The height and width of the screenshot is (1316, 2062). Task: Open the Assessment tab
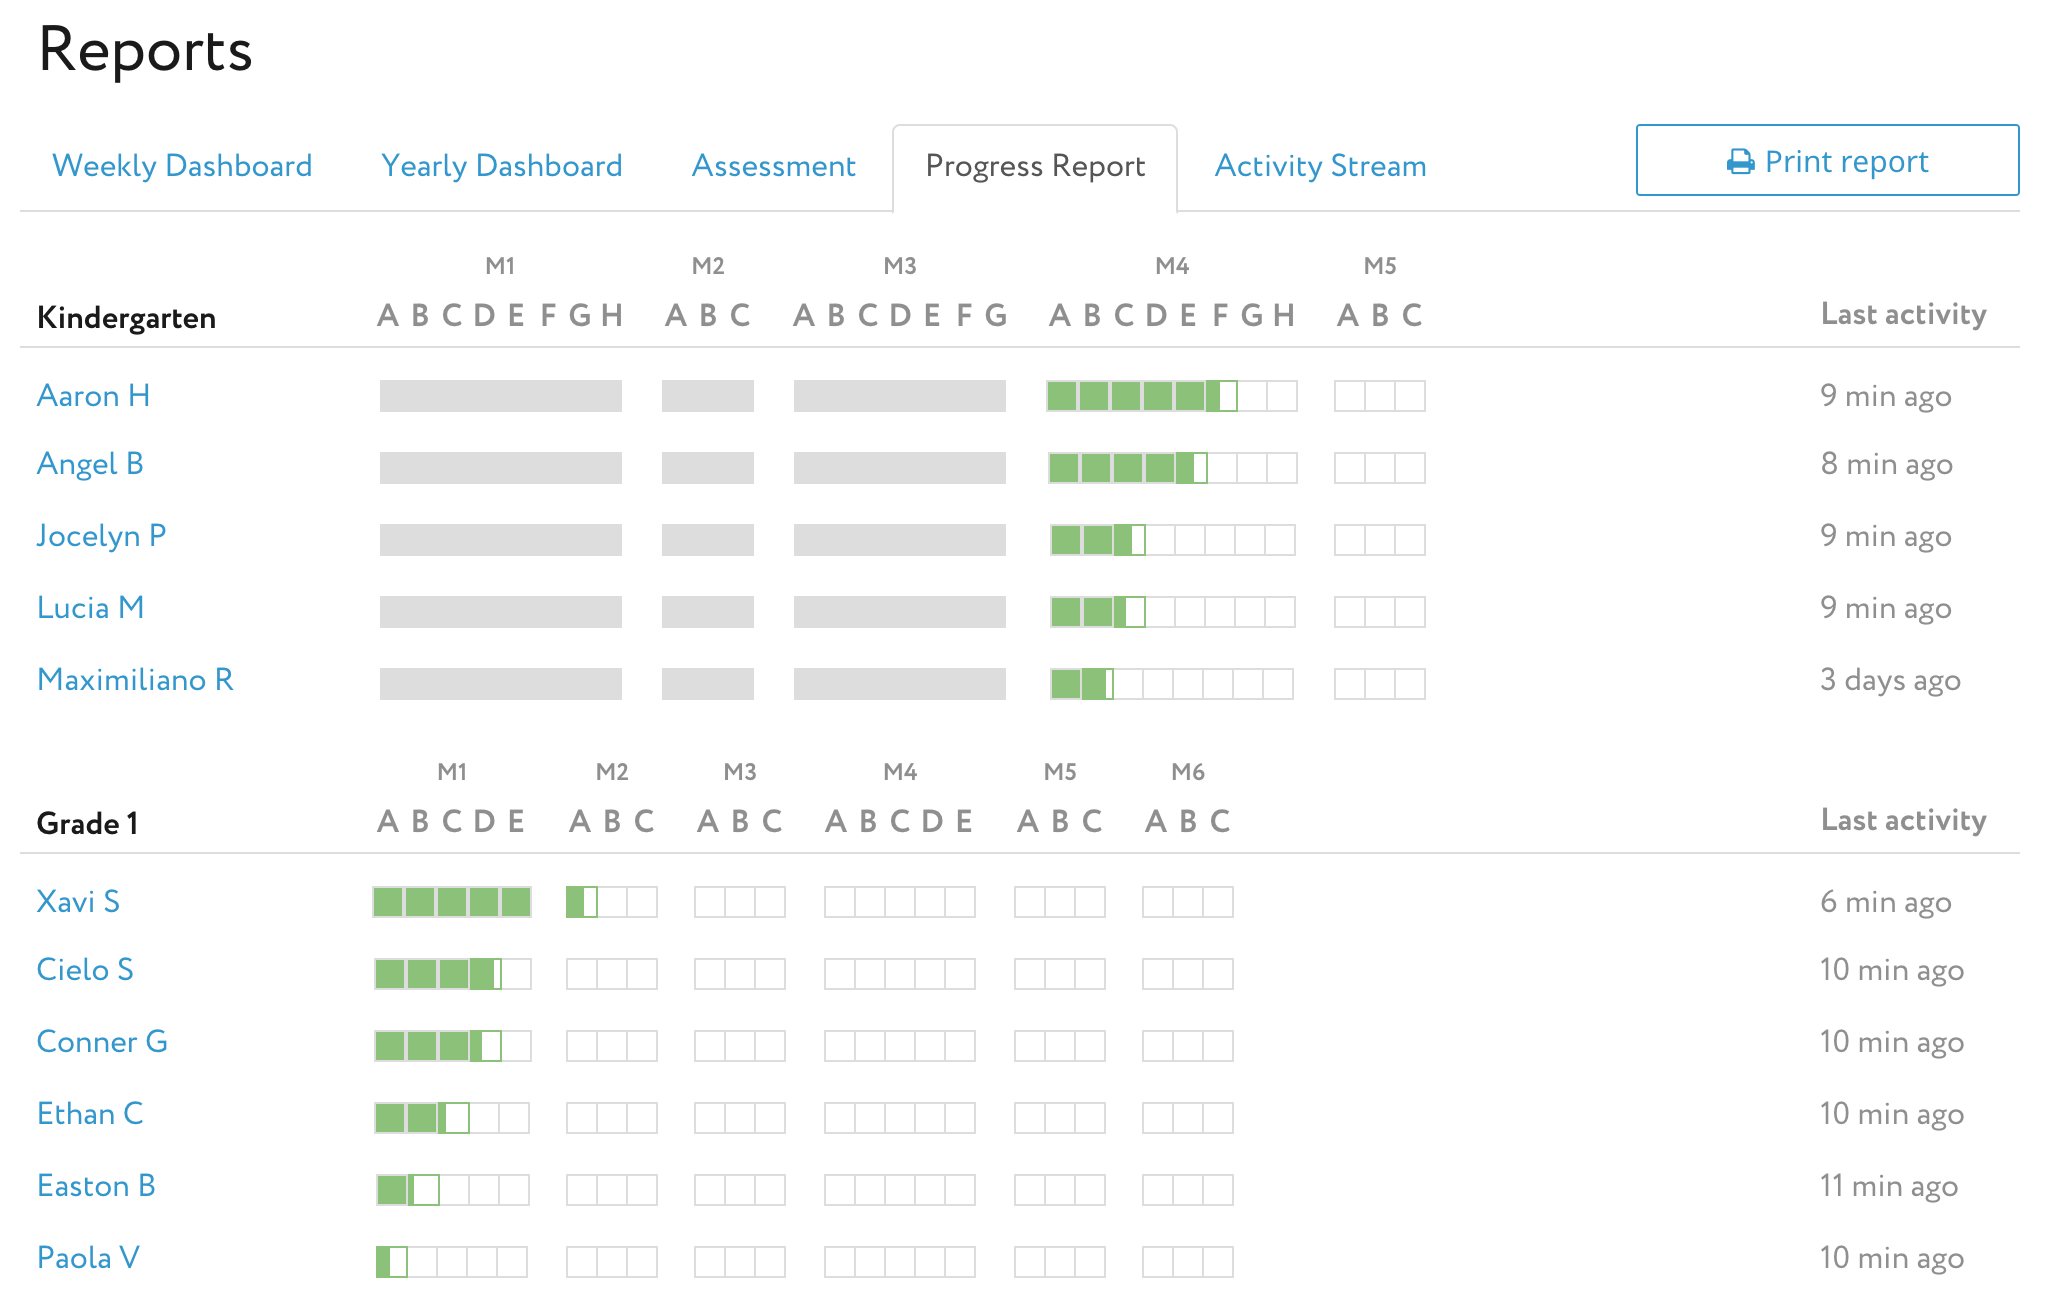coord(773,166)
